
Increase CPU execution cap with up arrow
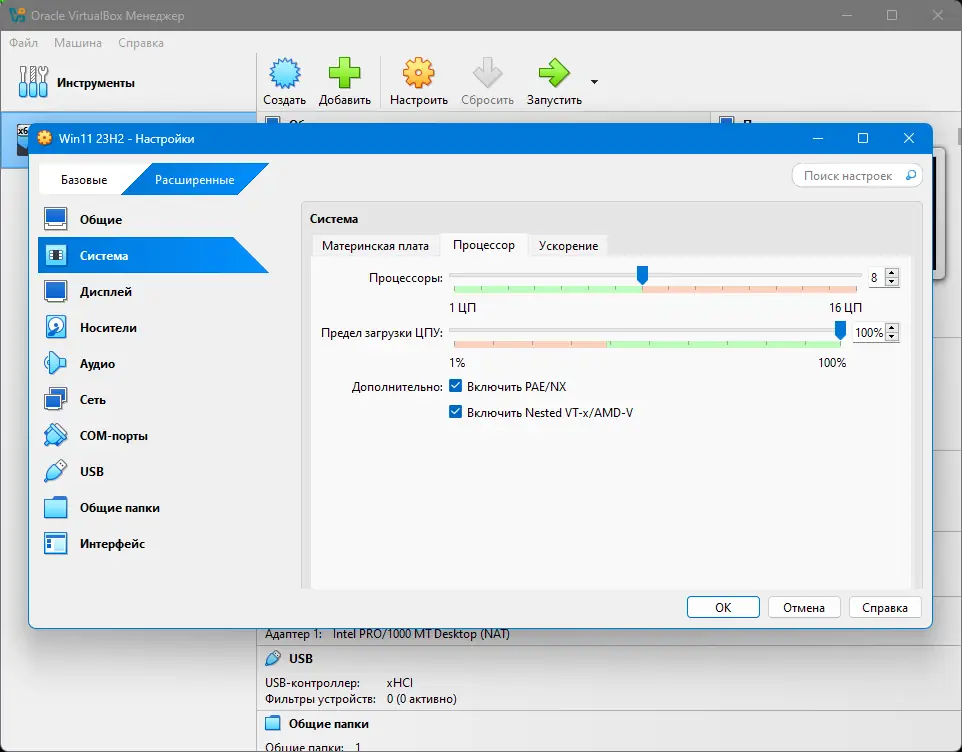tap(892, 328)
